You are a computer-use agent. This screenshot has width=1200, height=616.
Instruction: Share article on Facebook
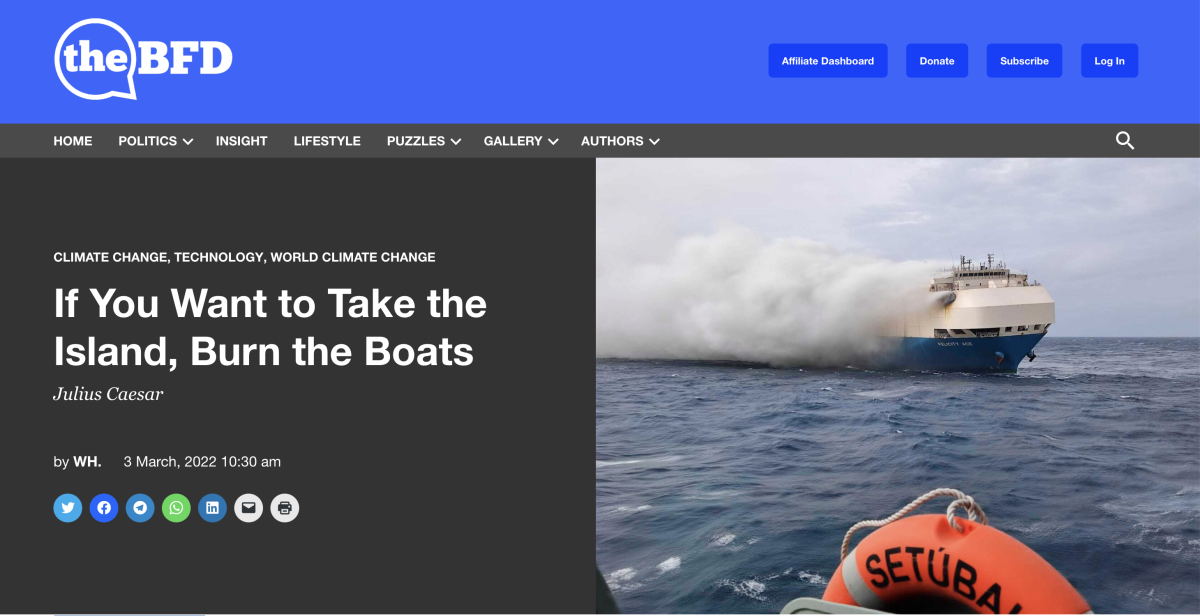coord(104,508)
